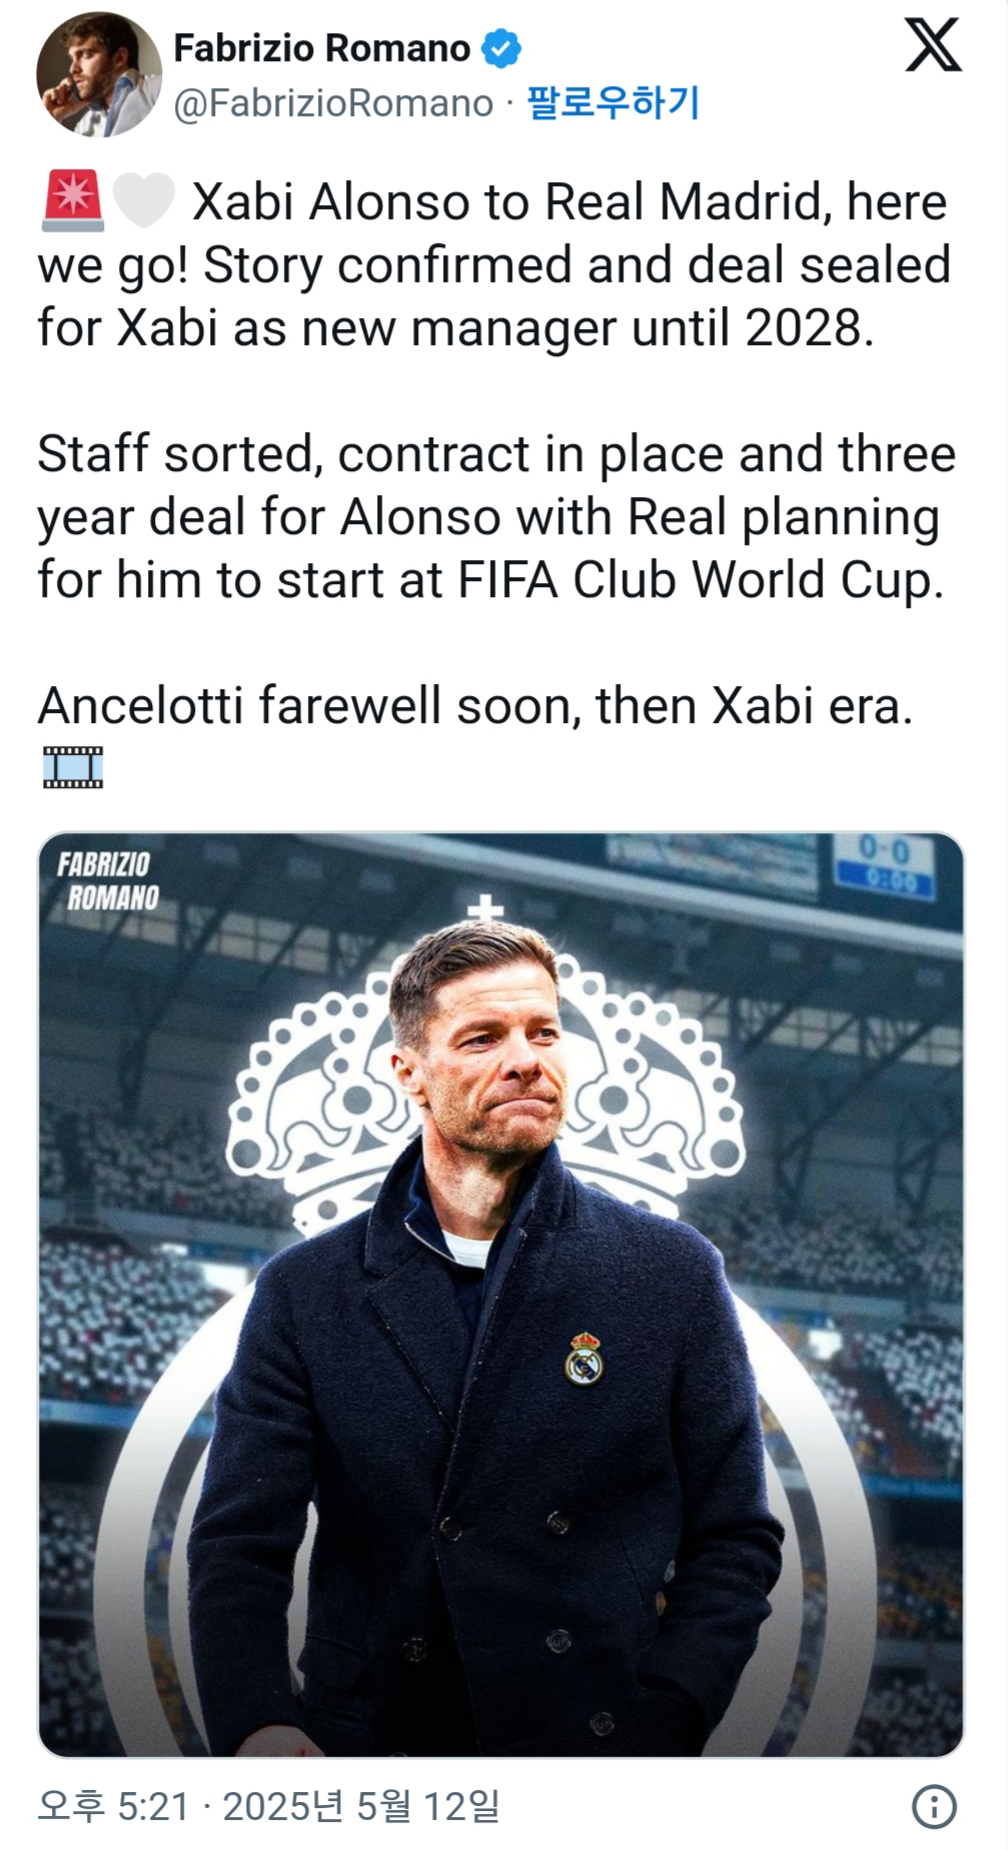
Task: Click the white heart emoji
Action: [144, 200]
